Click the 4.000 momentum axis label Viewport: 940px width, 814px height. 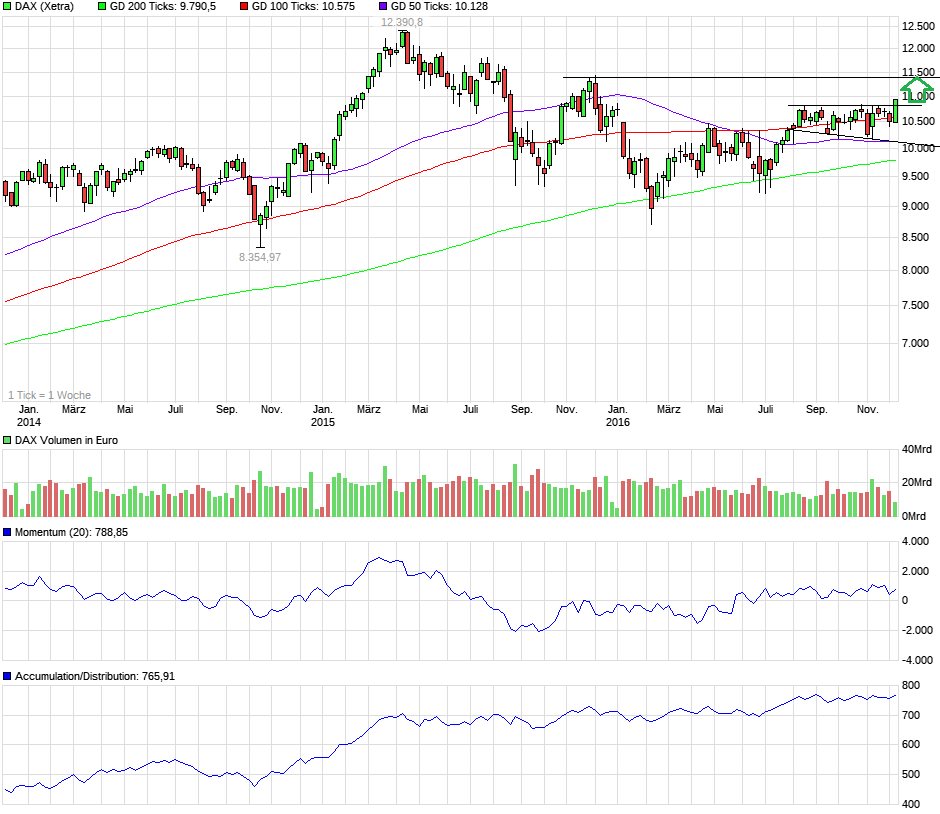pyautogui.click(x=915, y=541)
